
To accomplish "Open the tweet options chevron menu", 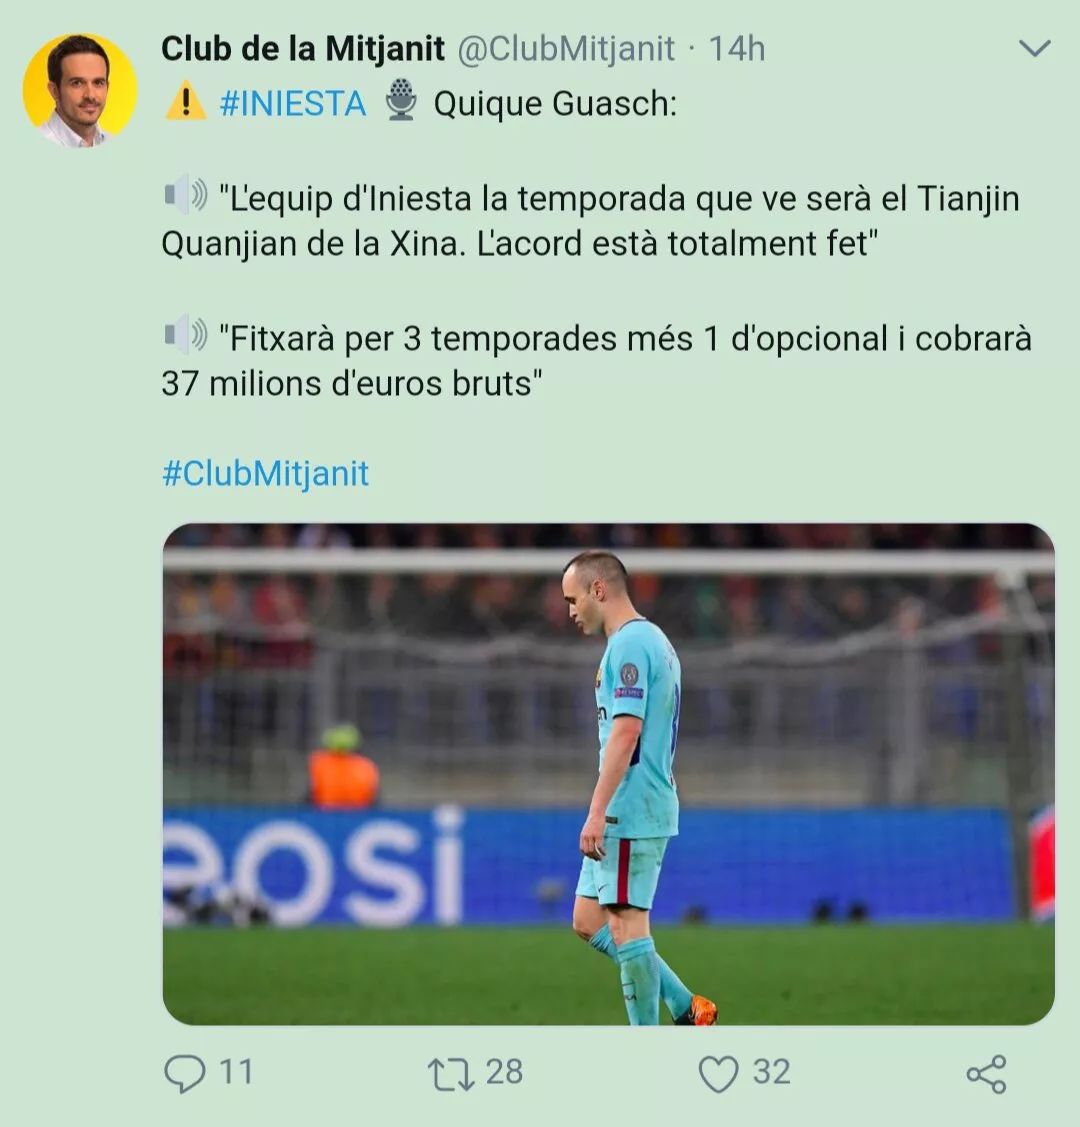I will tap(1035, 49).
